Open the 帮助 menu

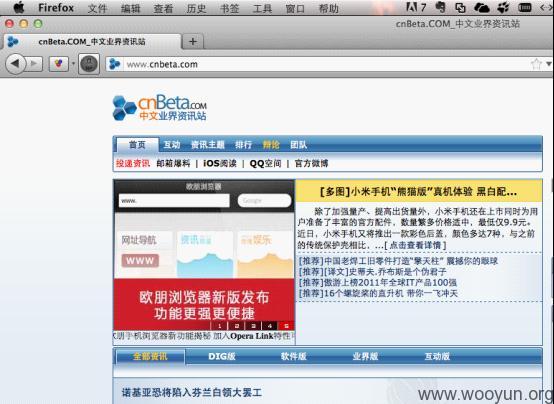(x=328, y=8)
